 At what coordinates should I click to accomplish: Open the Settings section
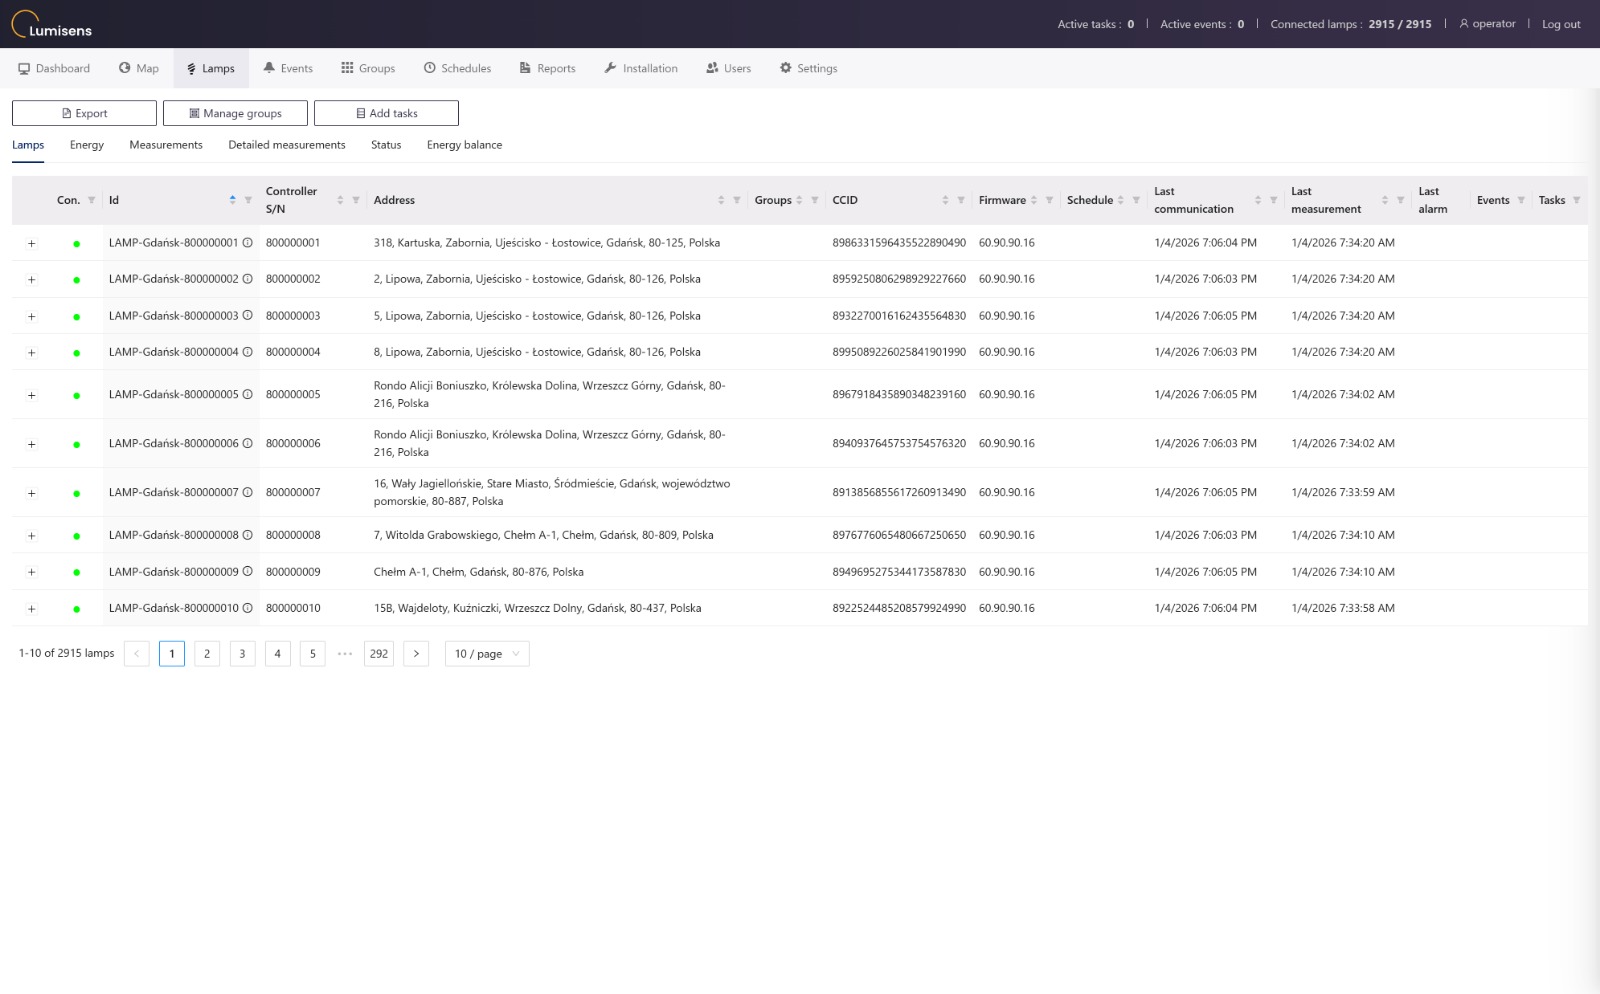coord(808,68)
